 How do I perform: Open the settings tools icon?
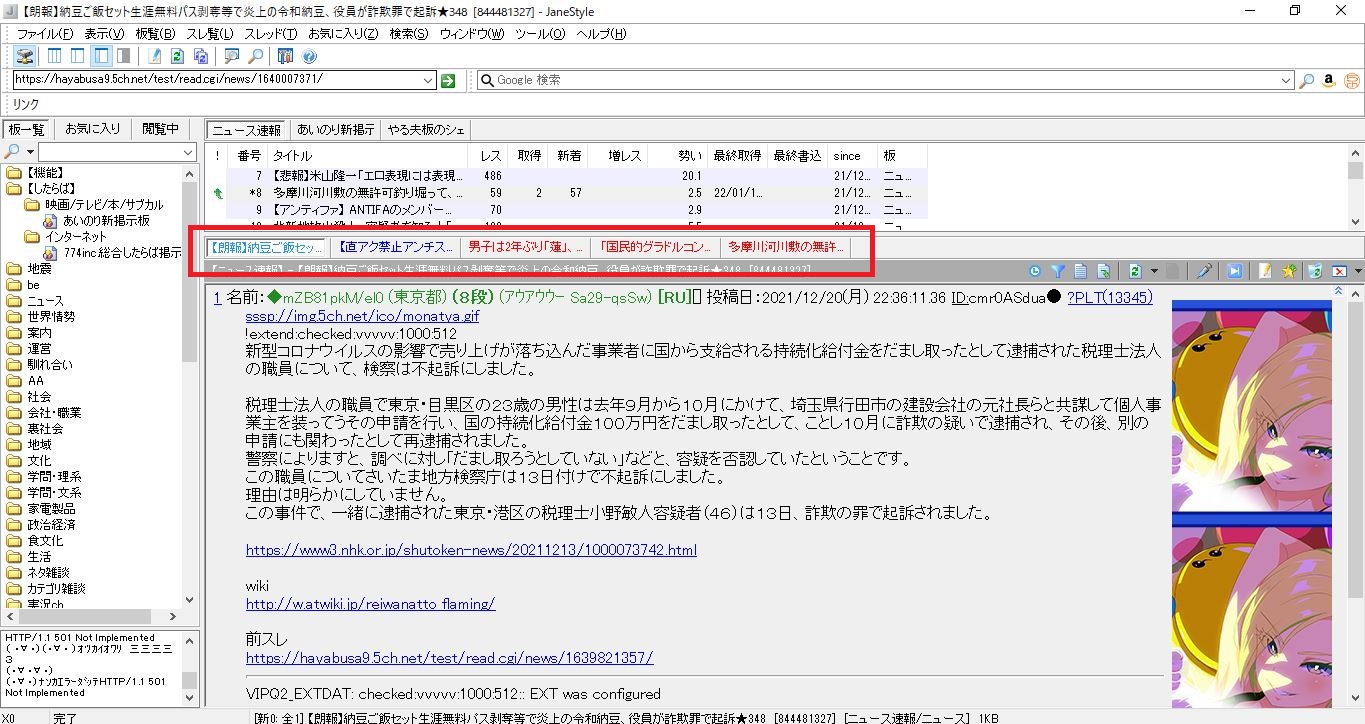(x=285, y=56)
